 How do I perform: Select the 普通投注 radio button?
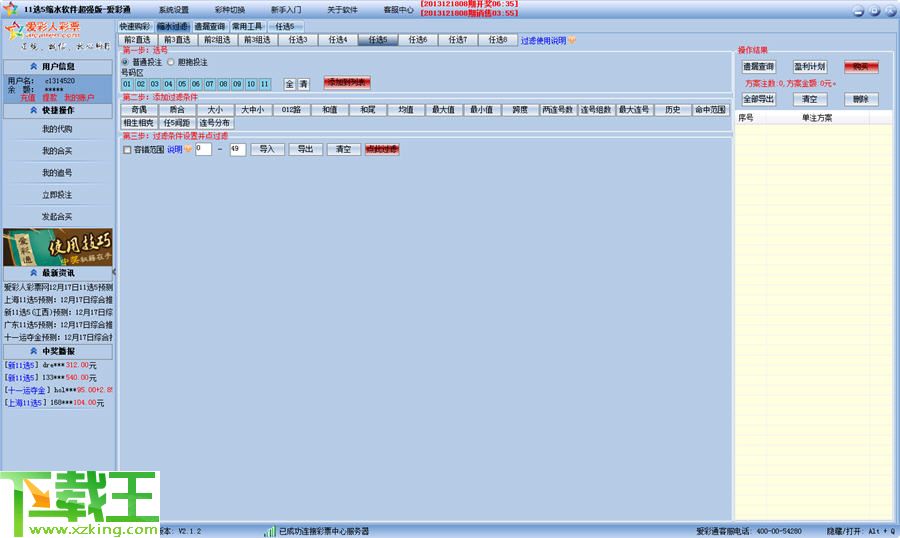pyautogui.click(x=126, y=62)
